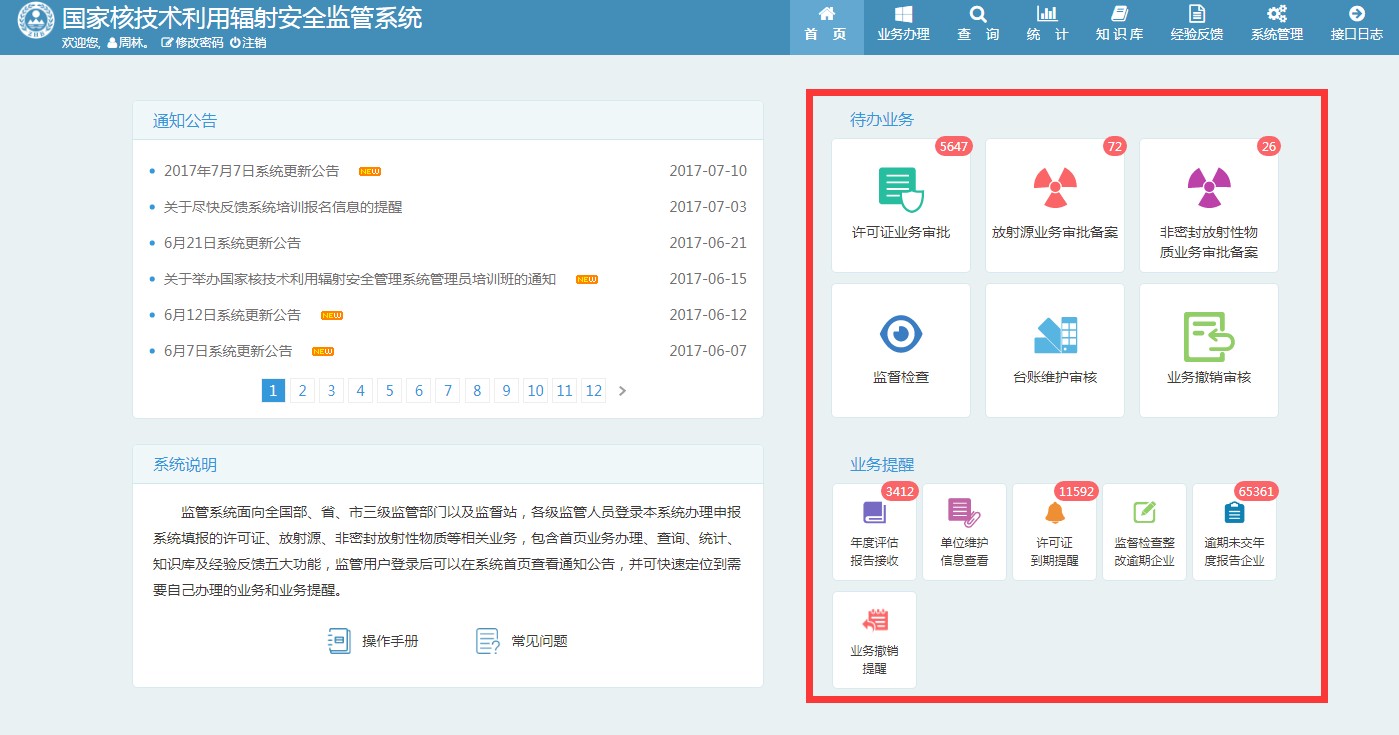Open 2017年7月7日系统更新公告 notice
The image size is (1399, 735).
[x=251, y=171]
